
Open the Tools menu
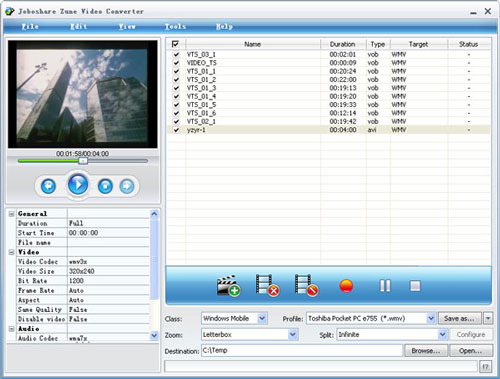tap(175, 26)
